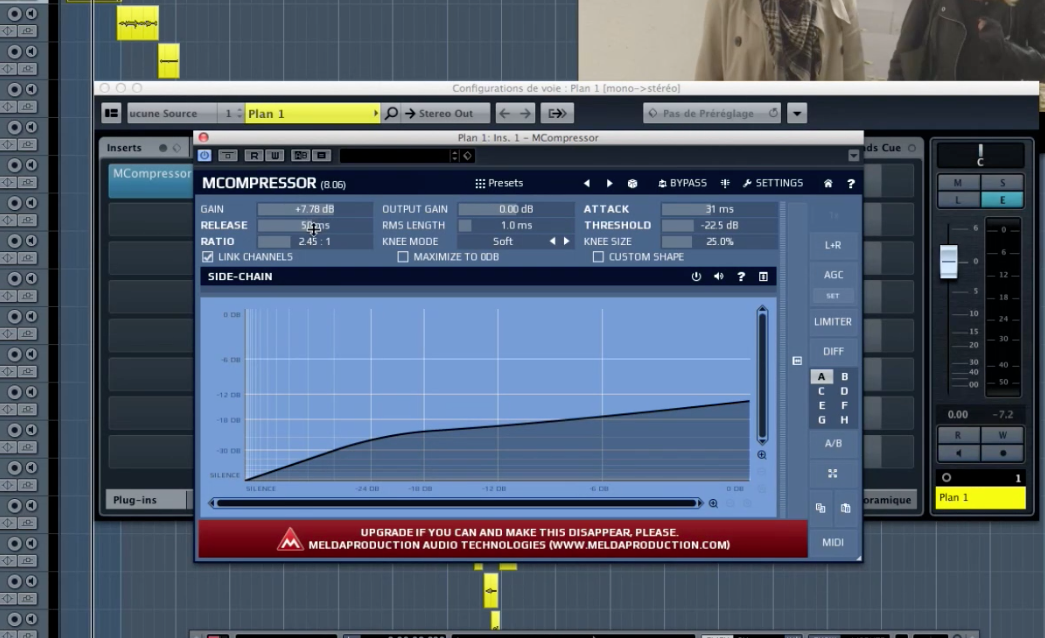Click the horizontal zoom magnifier below graph

pyautogui.click(x=713, y=503)
